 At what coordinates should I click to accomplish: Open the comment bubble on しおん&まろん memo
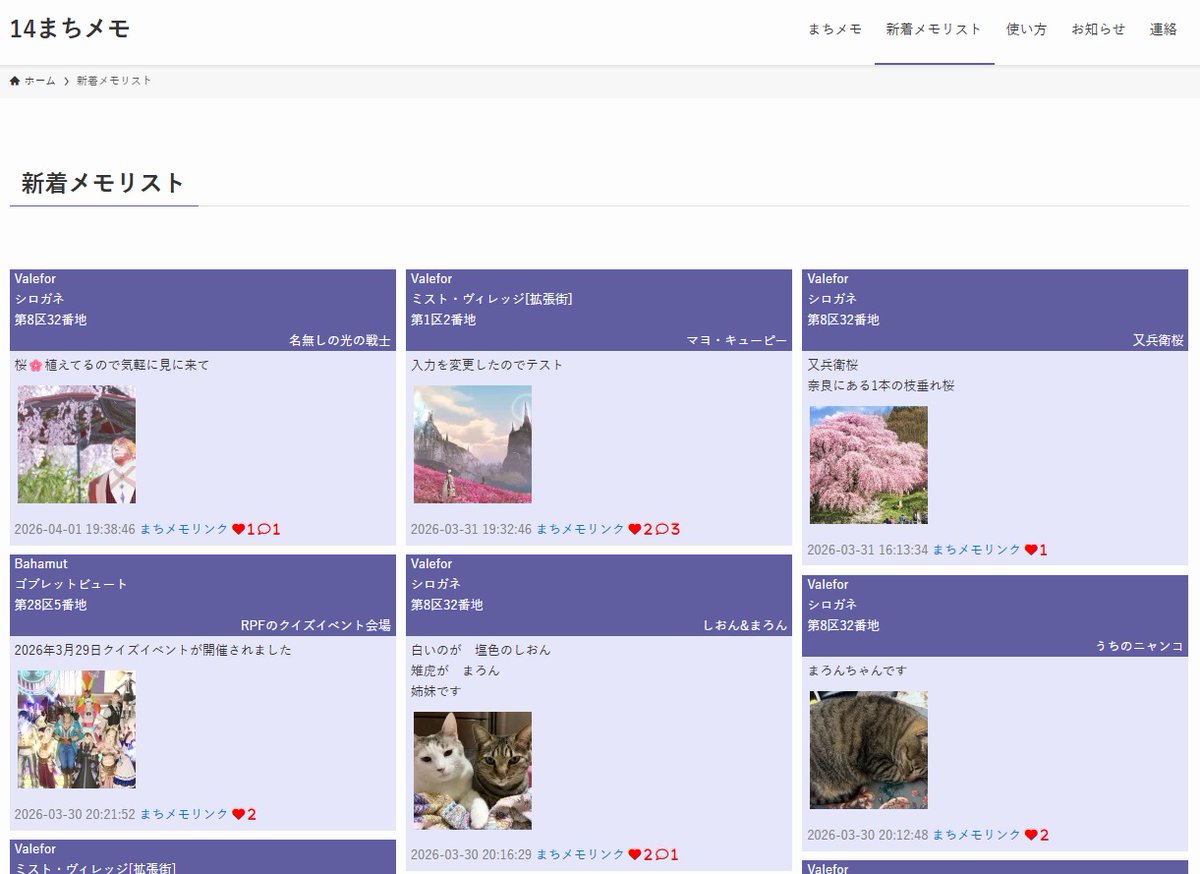pyautogui.click(x=660, y=854)
